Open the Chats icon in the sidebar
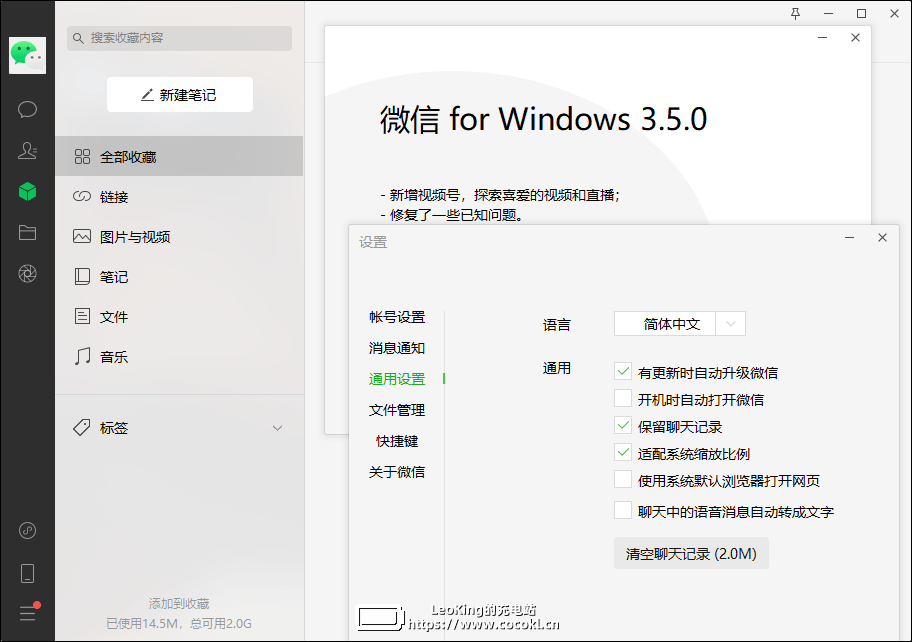Viewport: 912px width, 642px height. point(27,109)
